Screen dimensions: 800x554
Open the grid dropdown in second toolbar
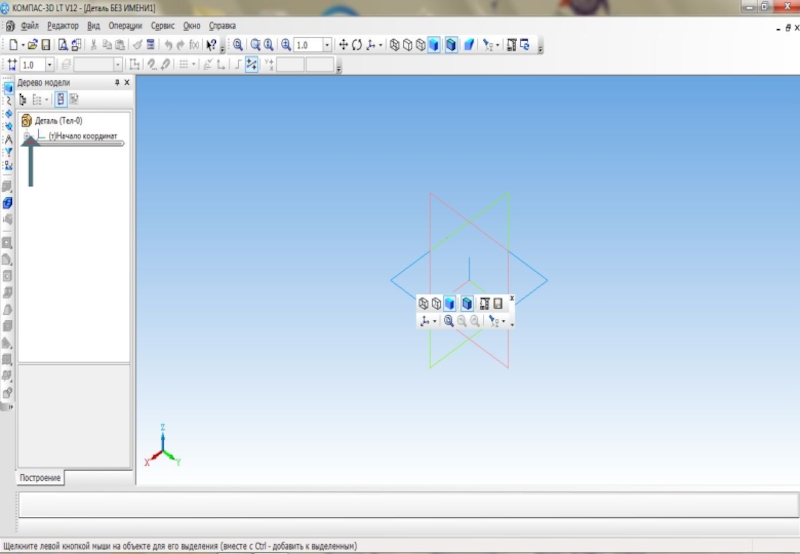point(193,65)
